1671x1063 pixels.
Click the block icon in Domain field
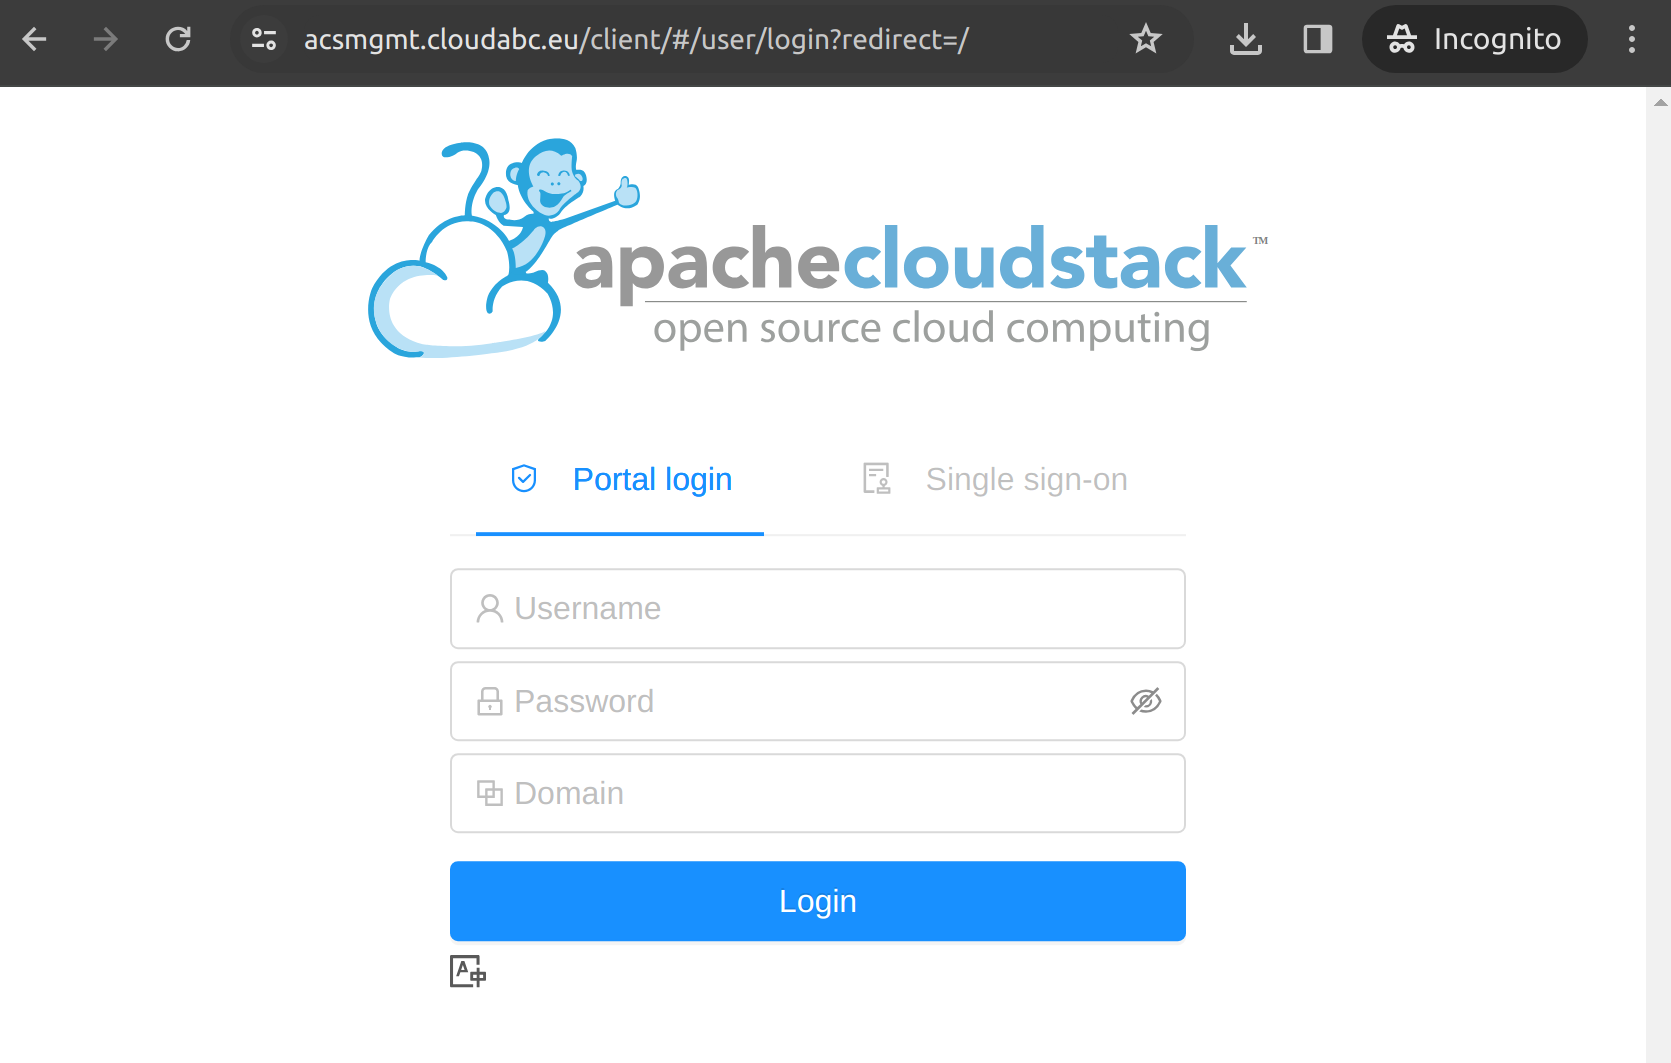(x=490, y=793)
